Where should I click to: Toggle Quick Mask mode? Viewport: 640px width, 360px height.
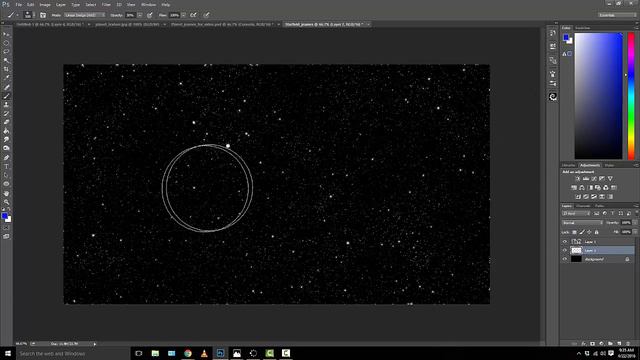click(6, 228)
